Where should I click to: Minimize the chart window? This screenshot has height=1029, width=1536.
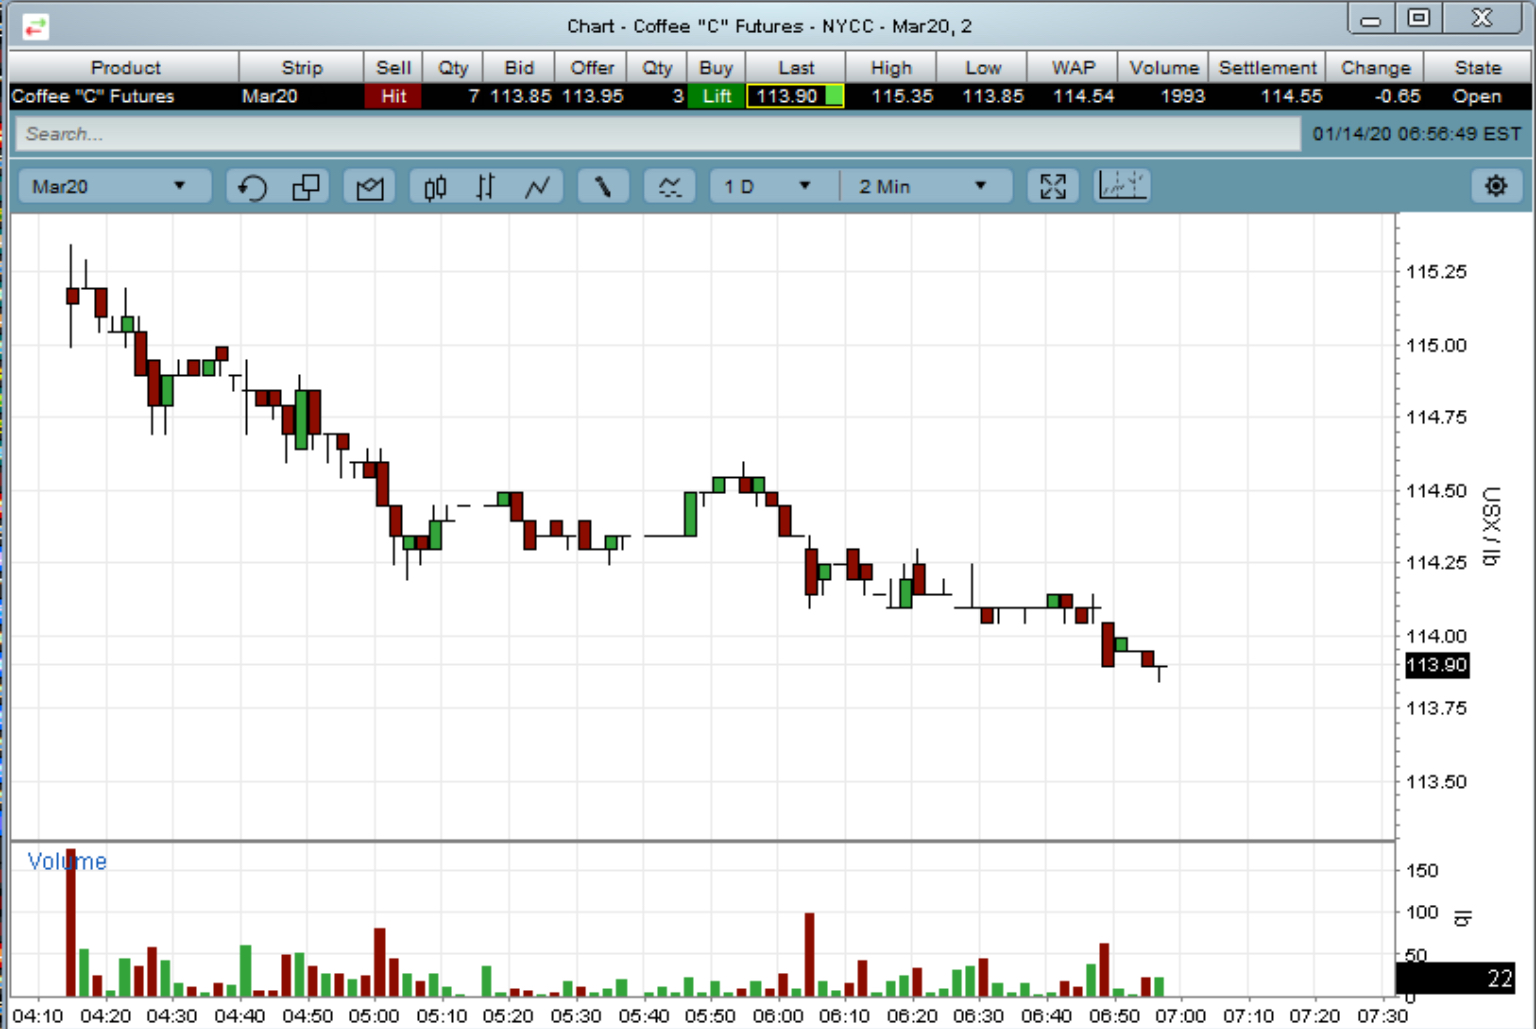1371,19
